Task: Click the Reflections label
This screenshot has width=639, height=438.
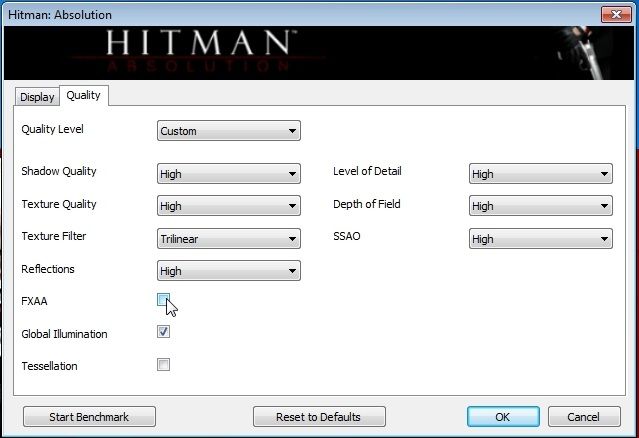Action: 48,269
